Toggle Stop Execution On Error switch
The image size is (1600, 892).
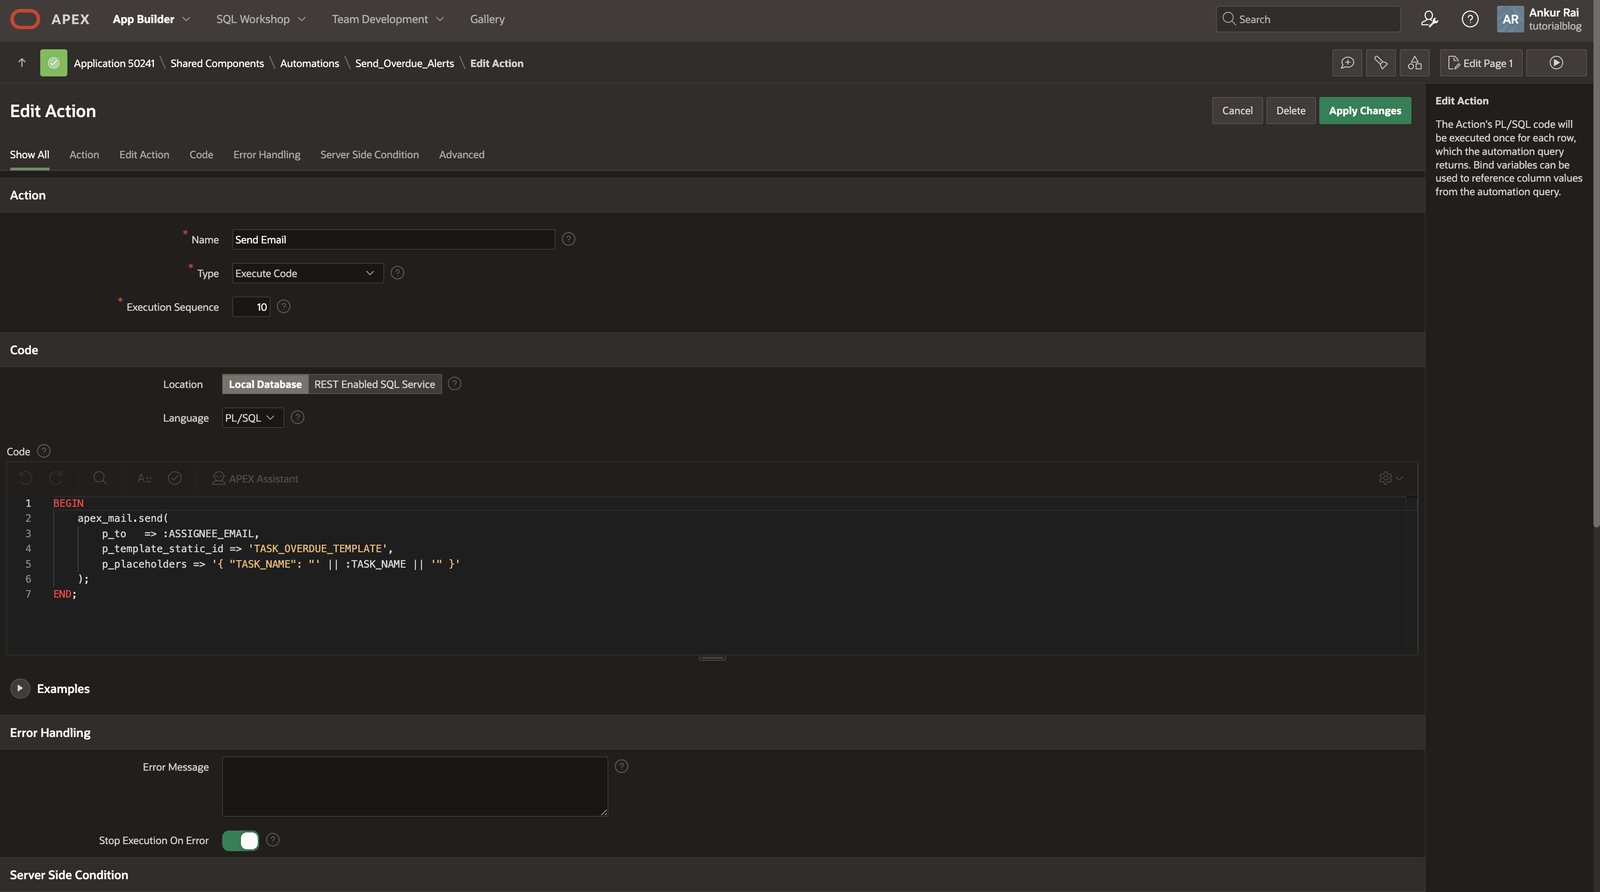tap(240, 841)
